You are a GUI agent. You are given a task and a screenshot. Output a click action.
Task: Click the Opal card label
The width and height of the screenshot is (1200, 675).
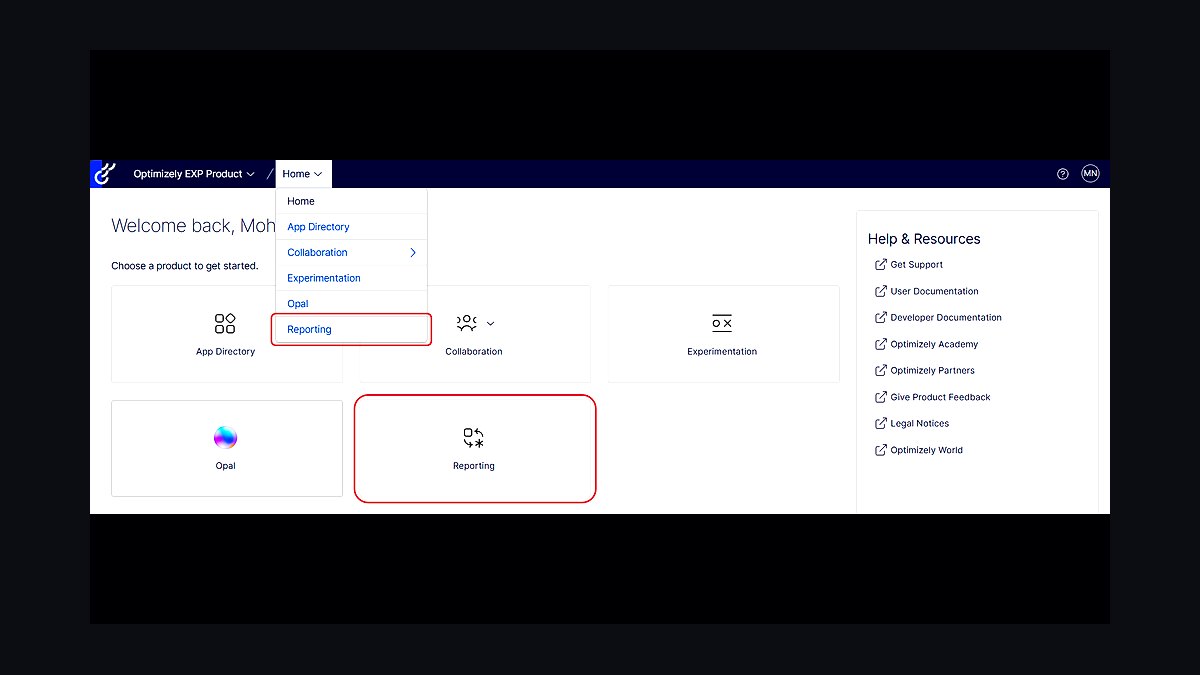pos(225,466)
